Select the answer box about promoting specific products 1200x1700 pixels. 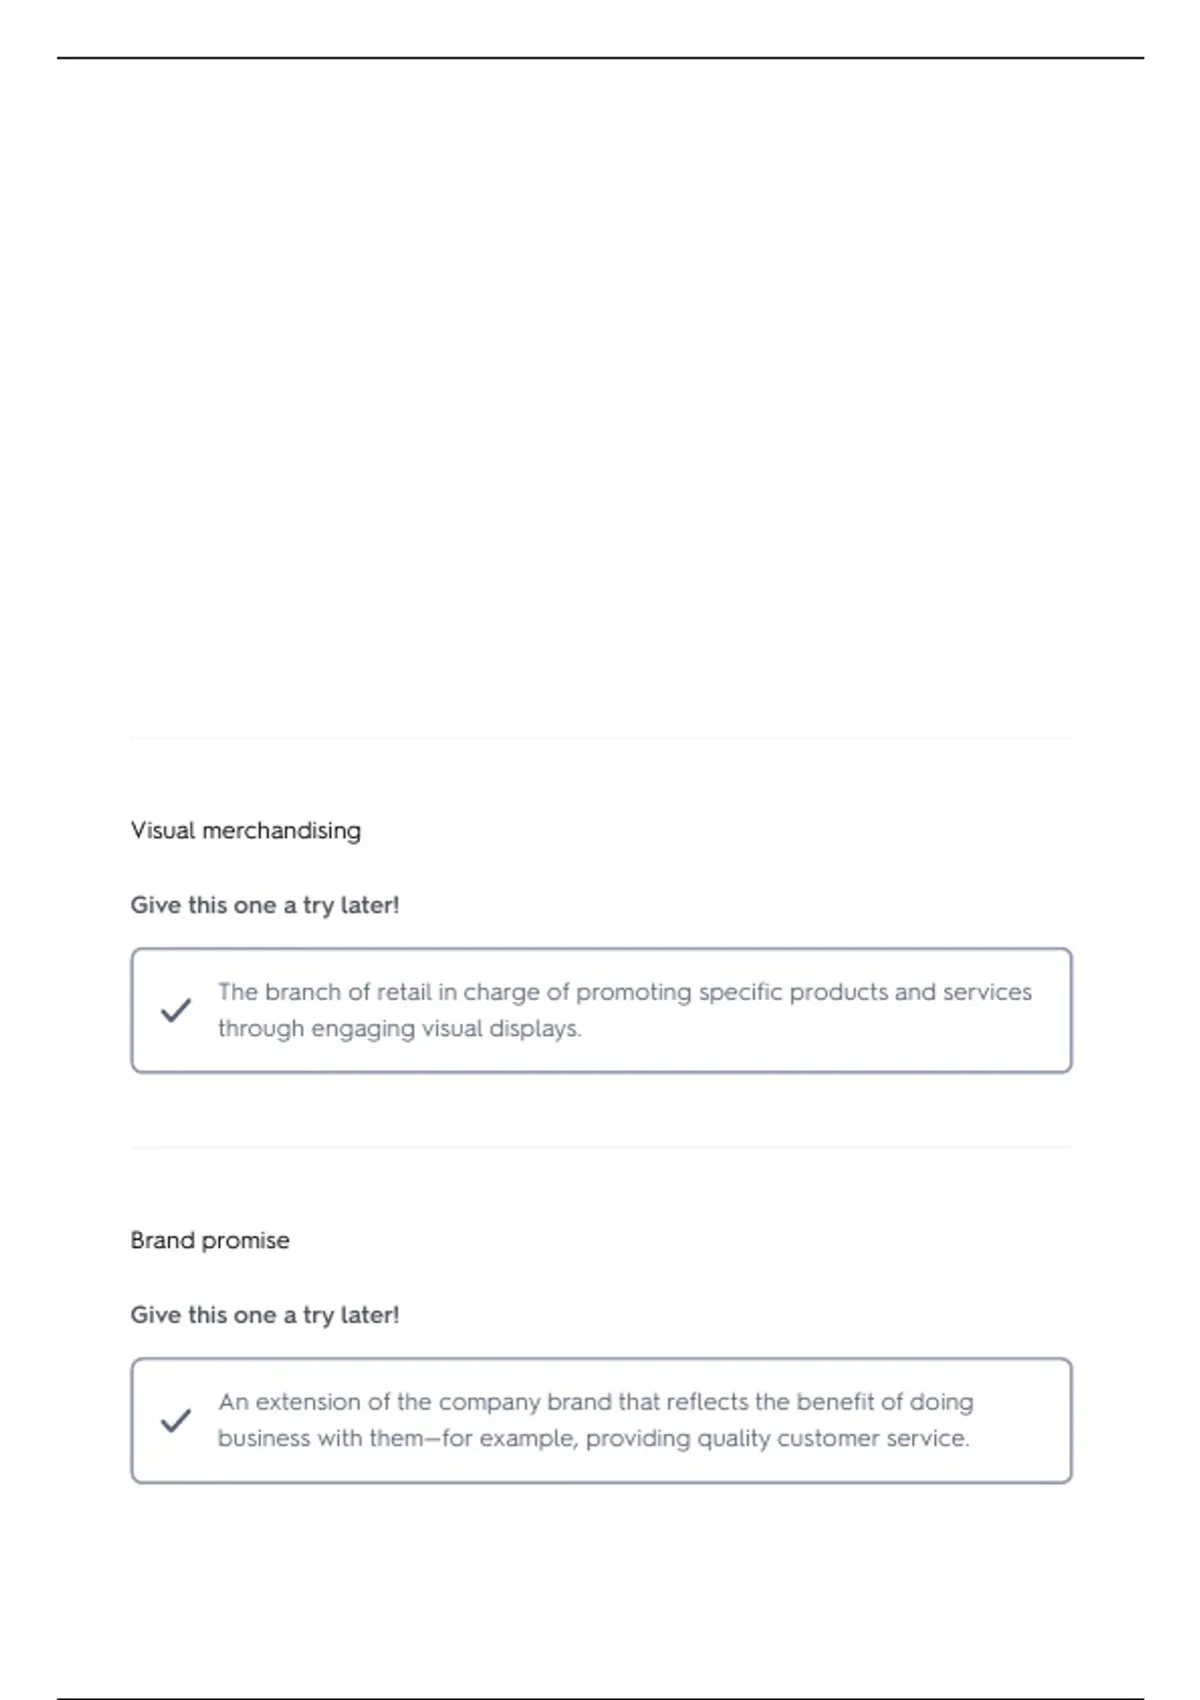coord(601,1010)
